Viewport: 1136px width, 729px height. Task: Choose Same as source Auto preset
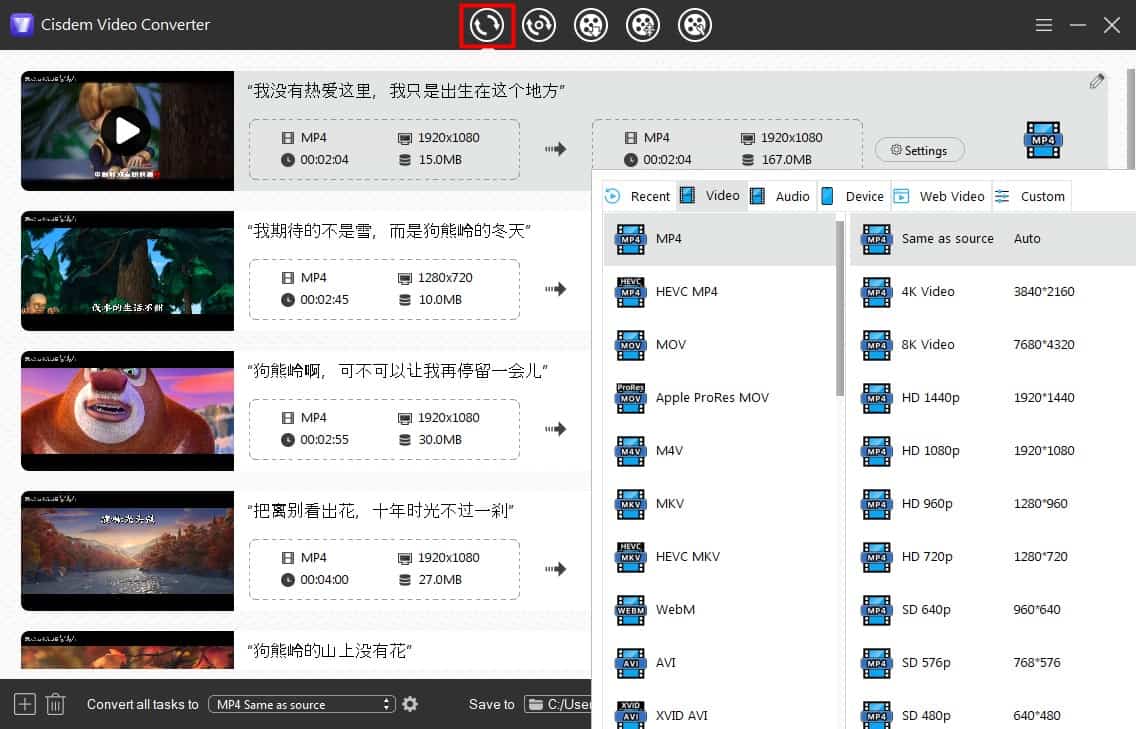coord(993,239)
